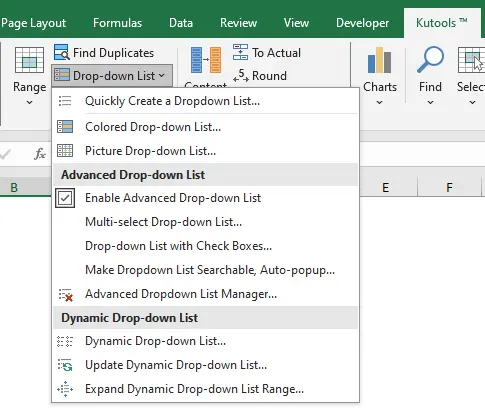Click the Quickly Create a Dropdown List icon

(65, 101)
